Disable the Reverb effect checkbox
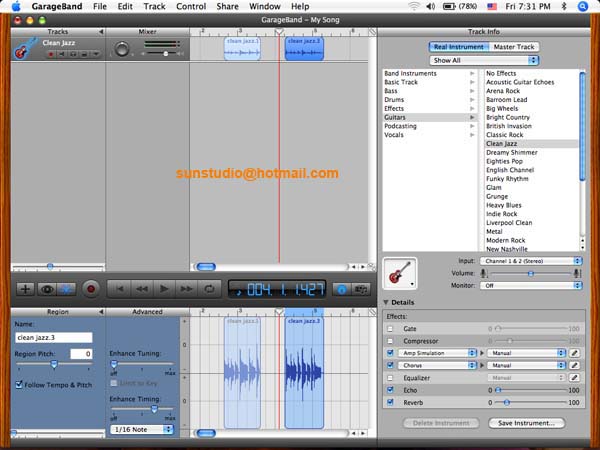This screenshot has width=600, height=450. coord(390,402)
